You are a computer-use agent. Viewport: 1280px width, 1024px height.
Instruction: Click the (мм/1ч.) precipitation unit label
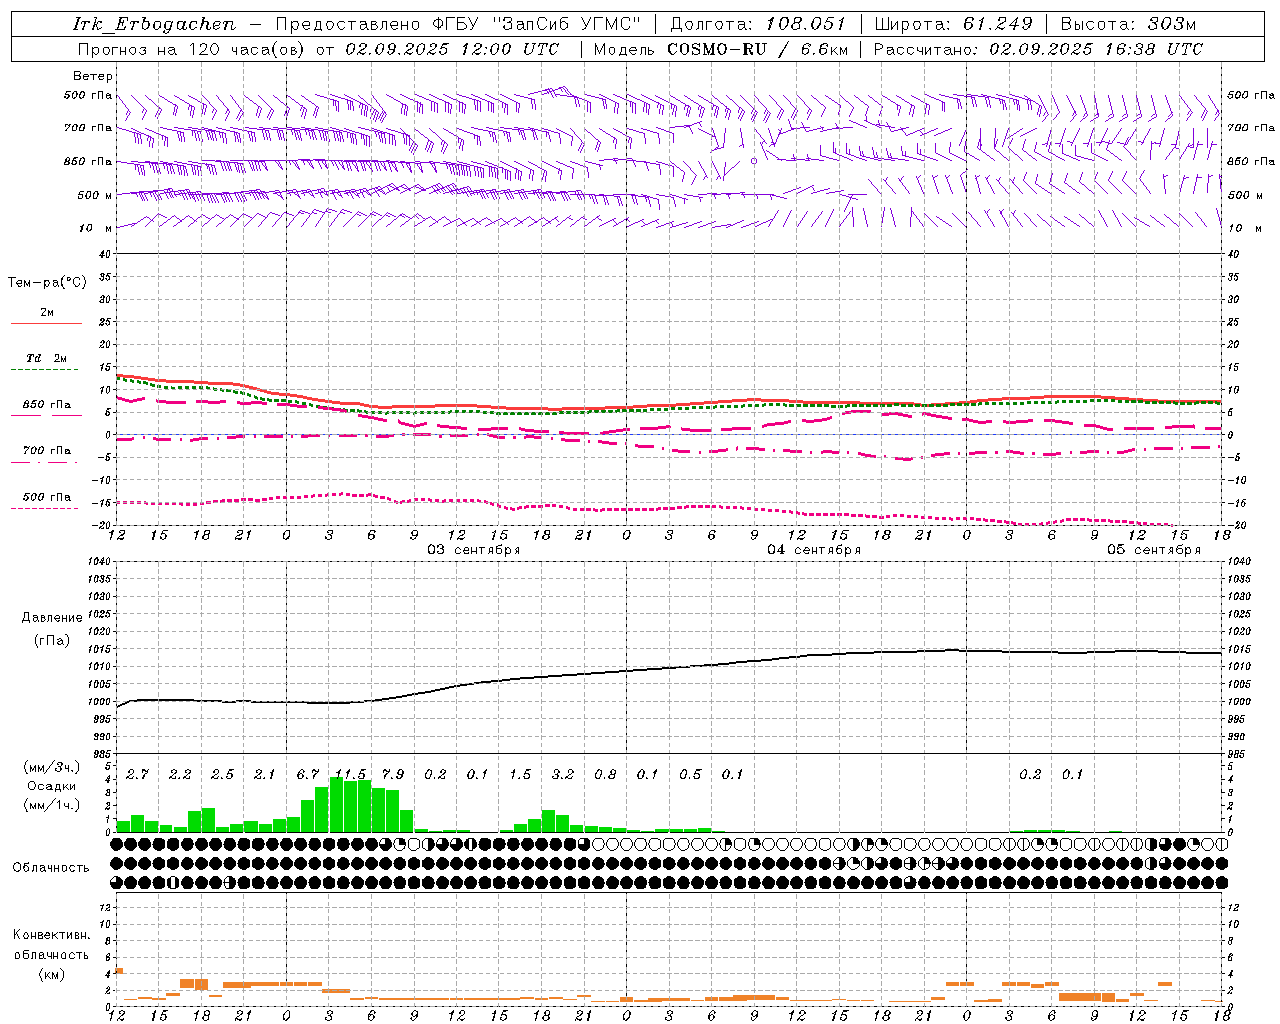point(52,805)
